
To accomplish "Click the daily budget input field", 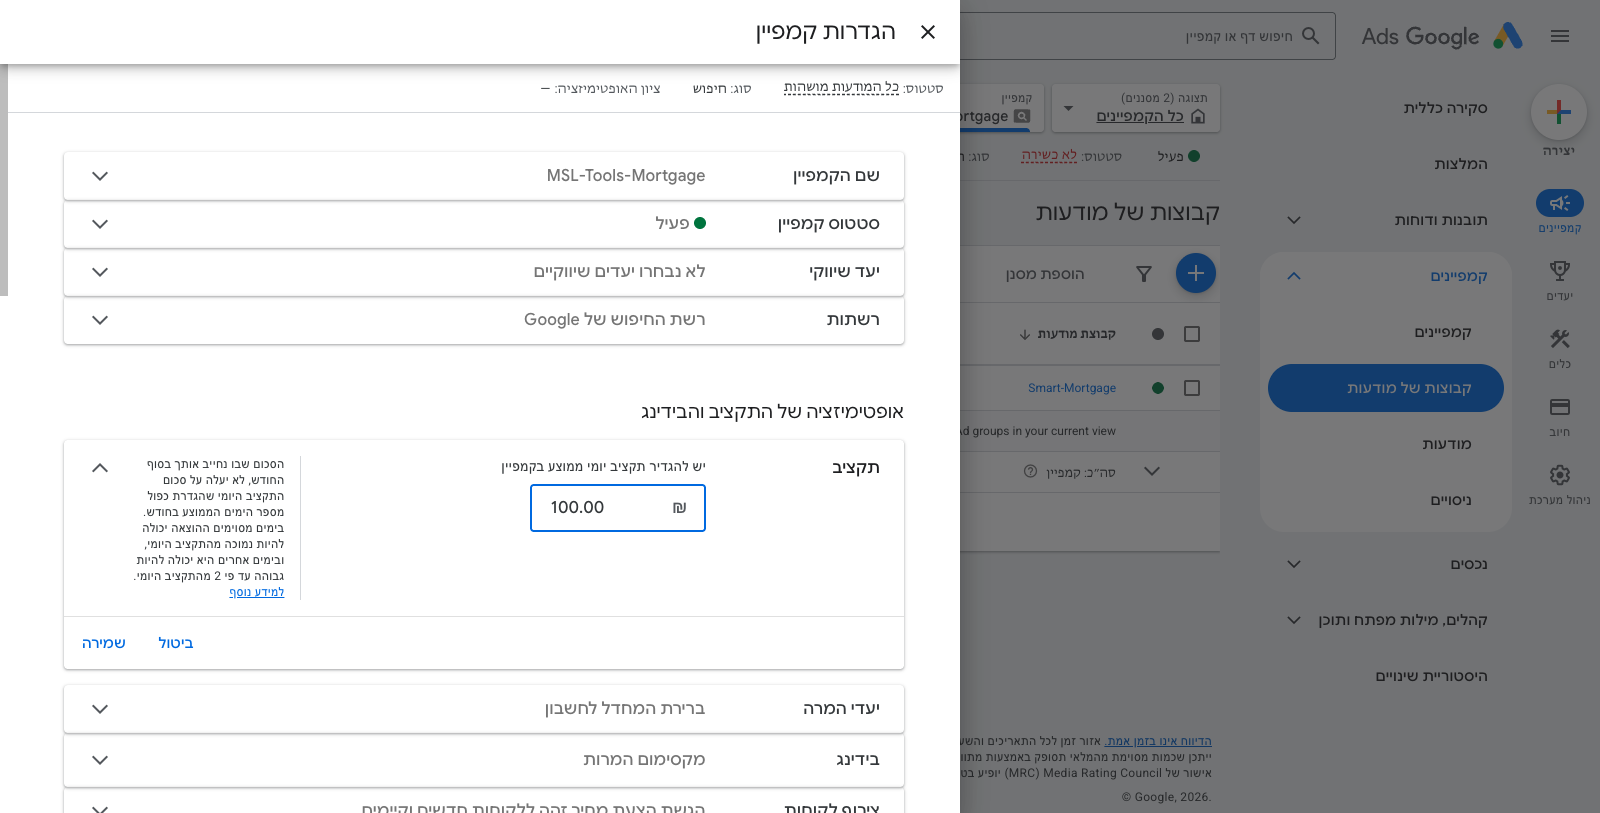I will coord(618,508).
